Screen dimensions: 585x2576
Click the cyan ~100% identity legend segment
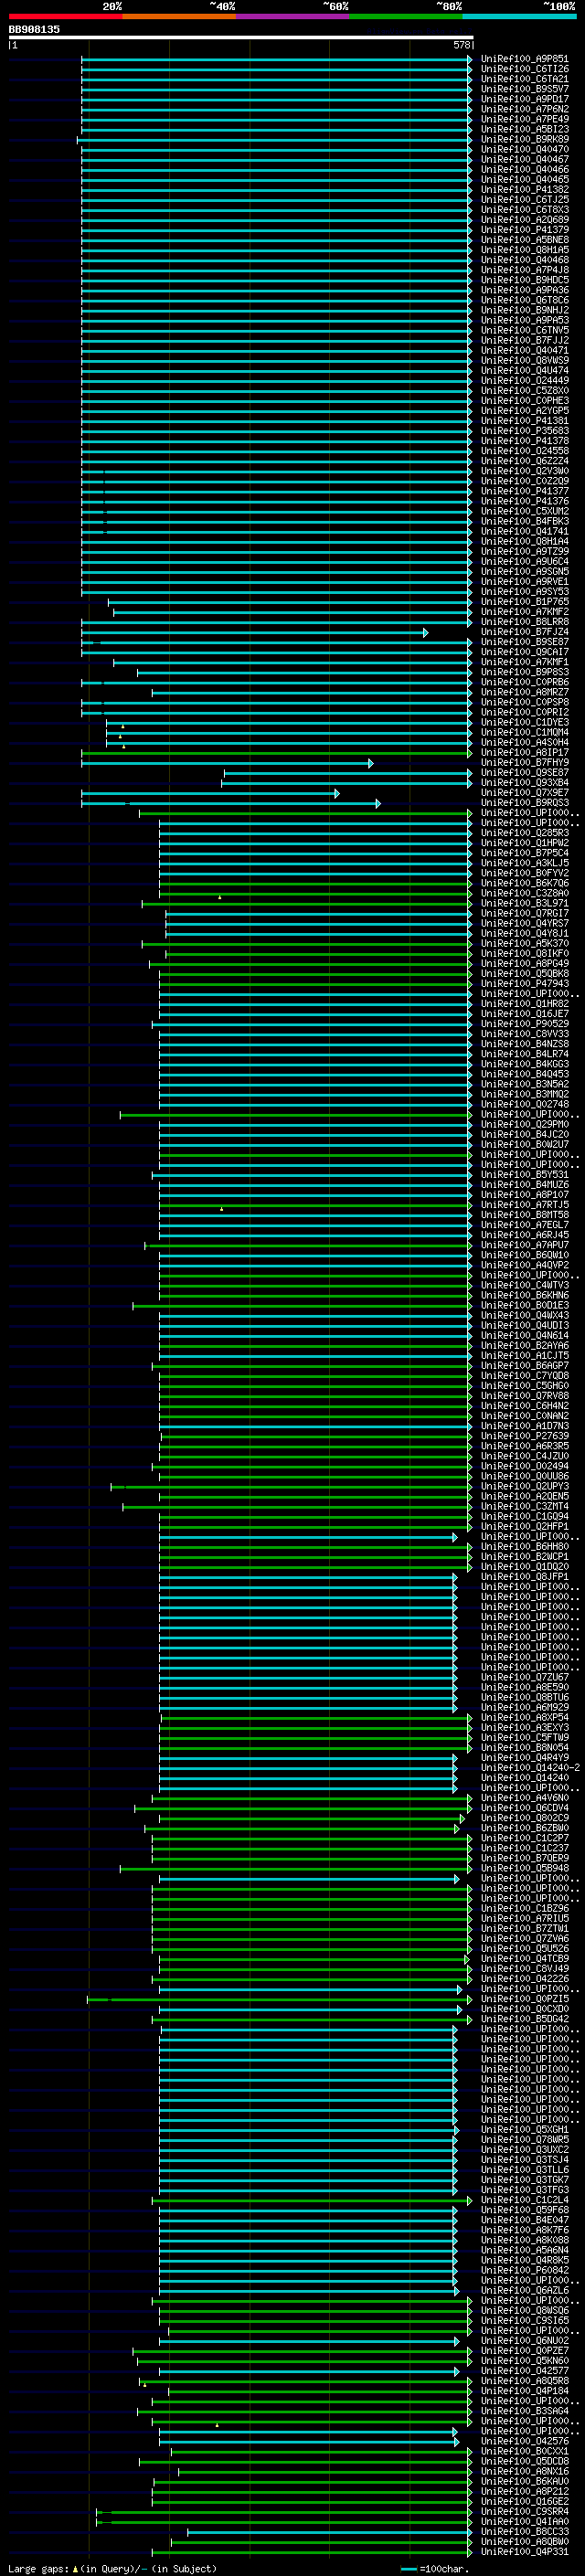point(519,16)
